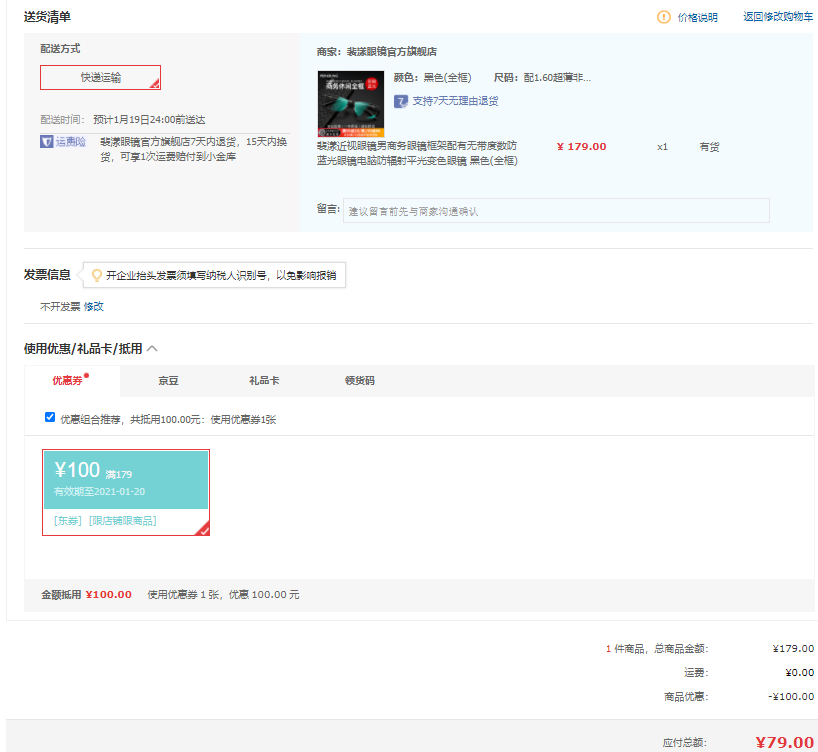The height and width of the screenshot is (752, 818).
Task: Deselect the ¥100 满179 coupon card
Action: tap(126, 492)
